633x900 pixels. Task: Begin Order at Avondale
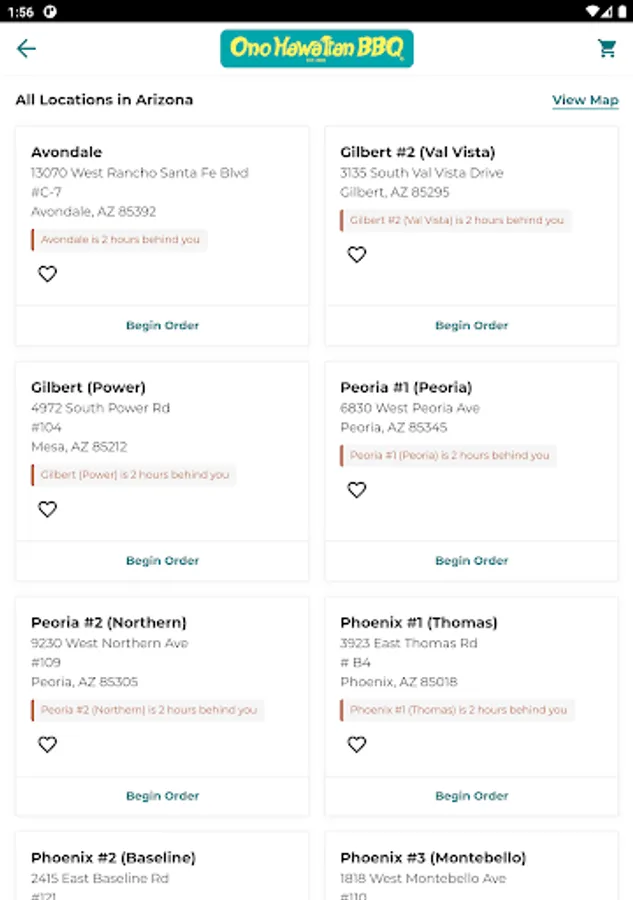coord(162,326)
